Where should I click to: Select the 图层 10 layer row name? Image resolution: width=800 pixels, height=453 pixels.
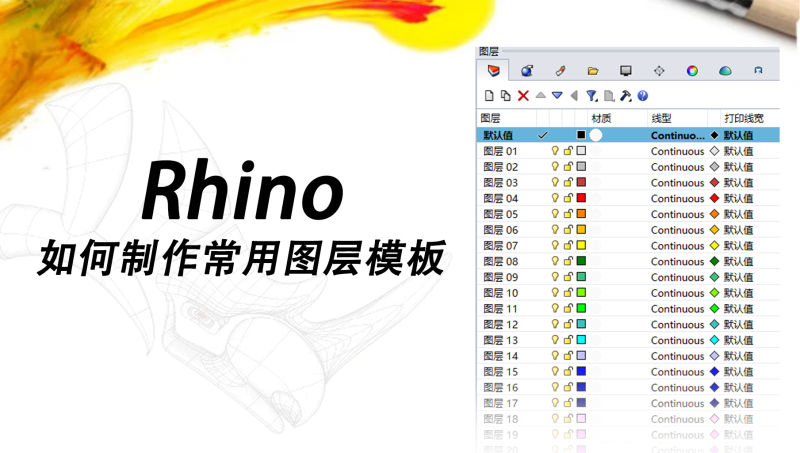pos(501,293)
